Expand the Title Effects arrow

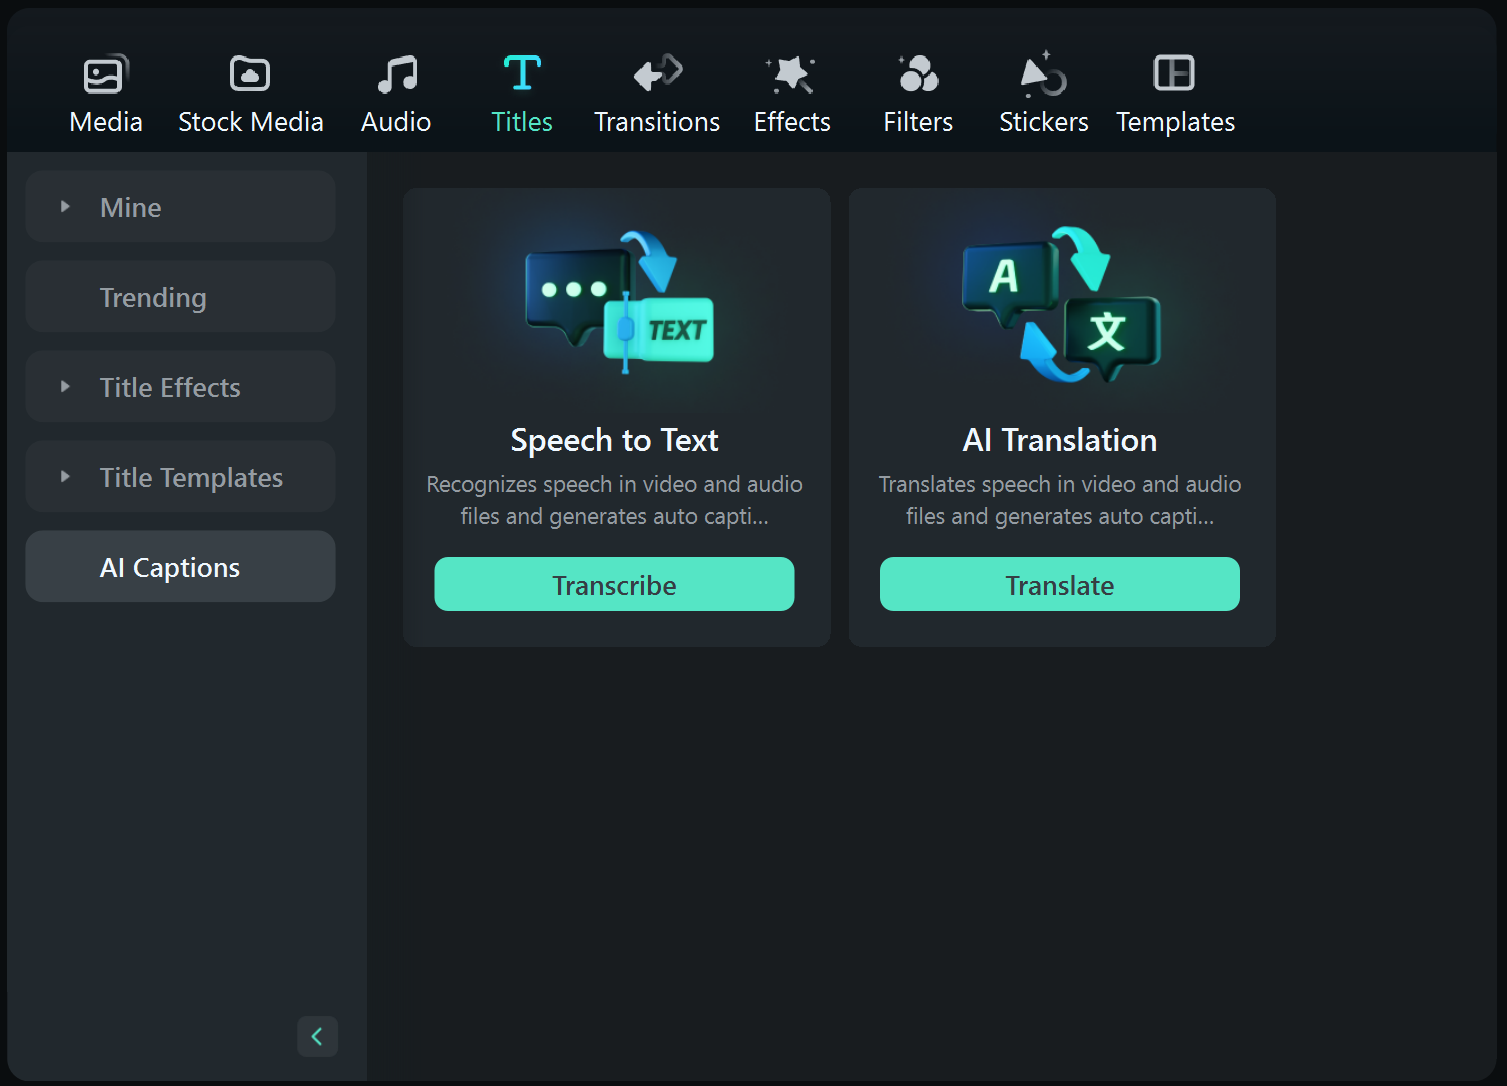[65, 387]
